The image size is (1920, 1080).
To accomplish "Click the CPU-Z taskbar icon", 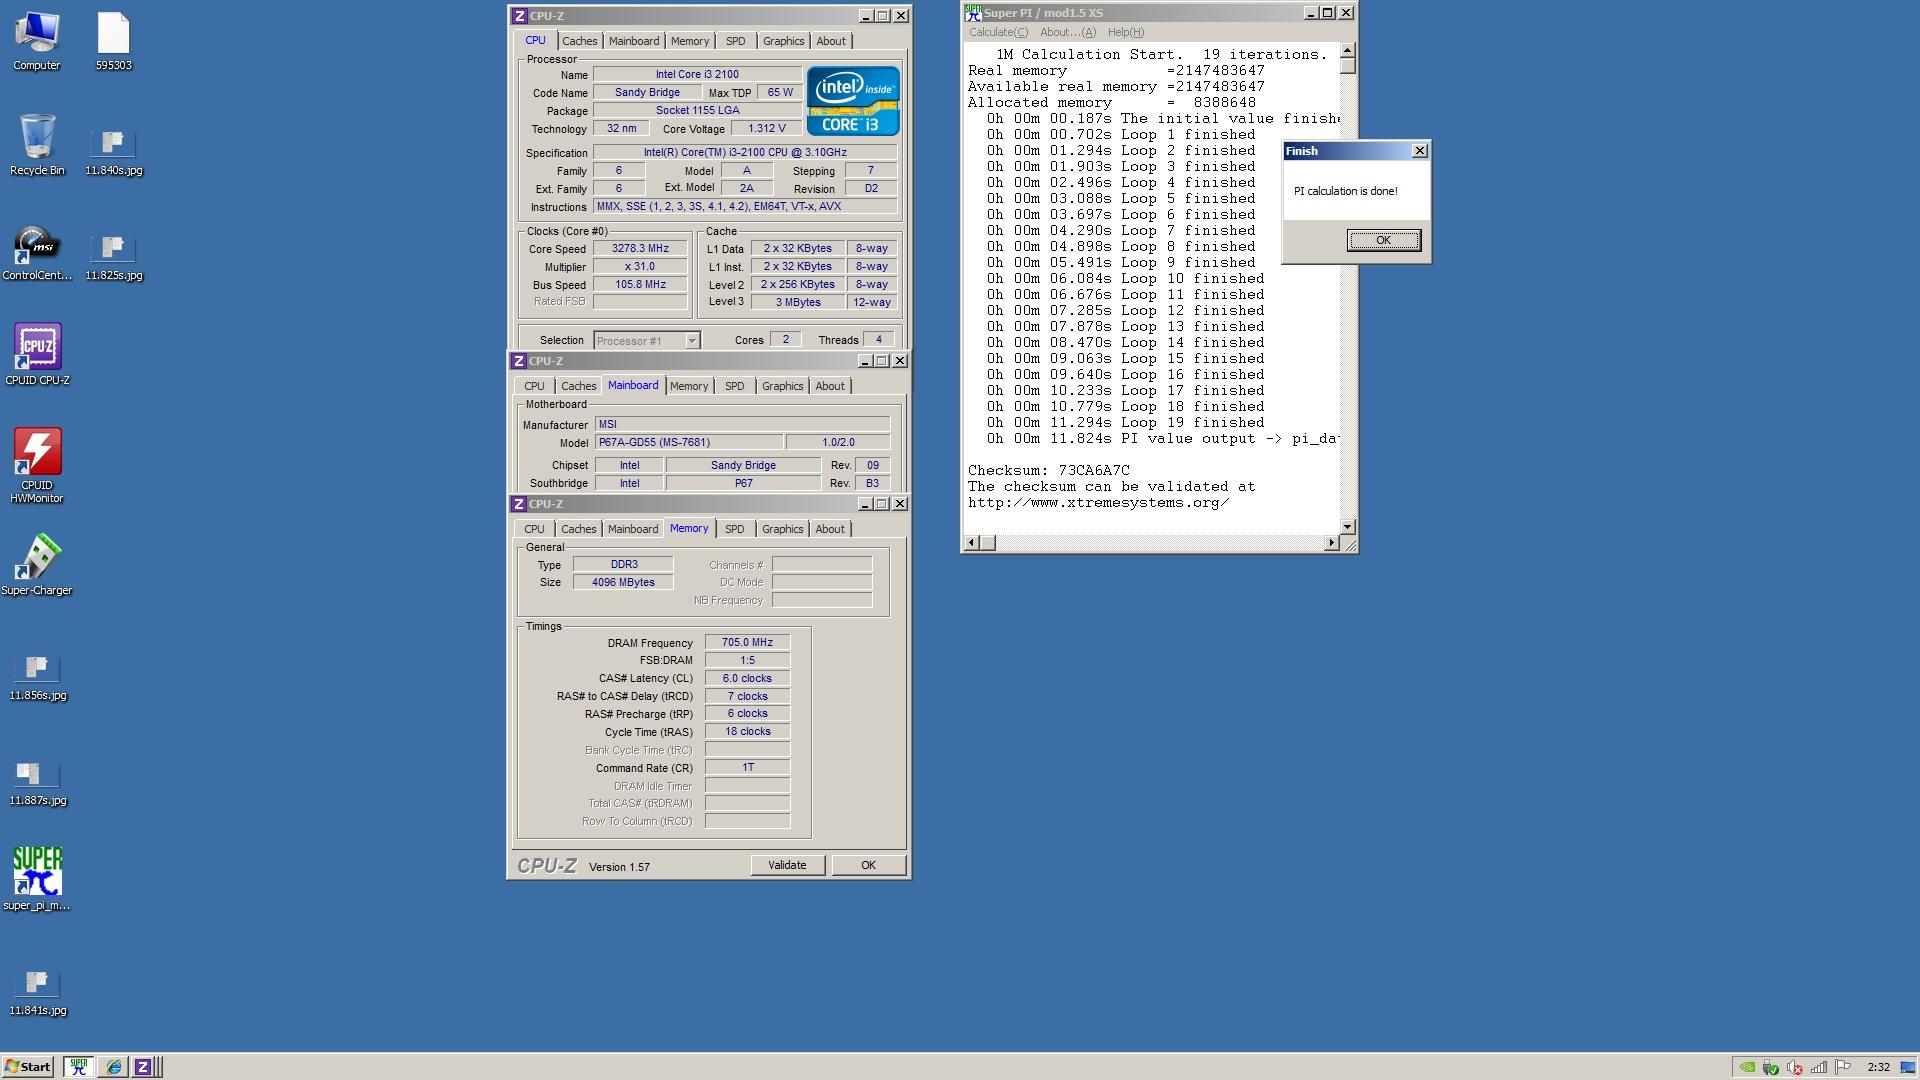I will point(142,1067).
